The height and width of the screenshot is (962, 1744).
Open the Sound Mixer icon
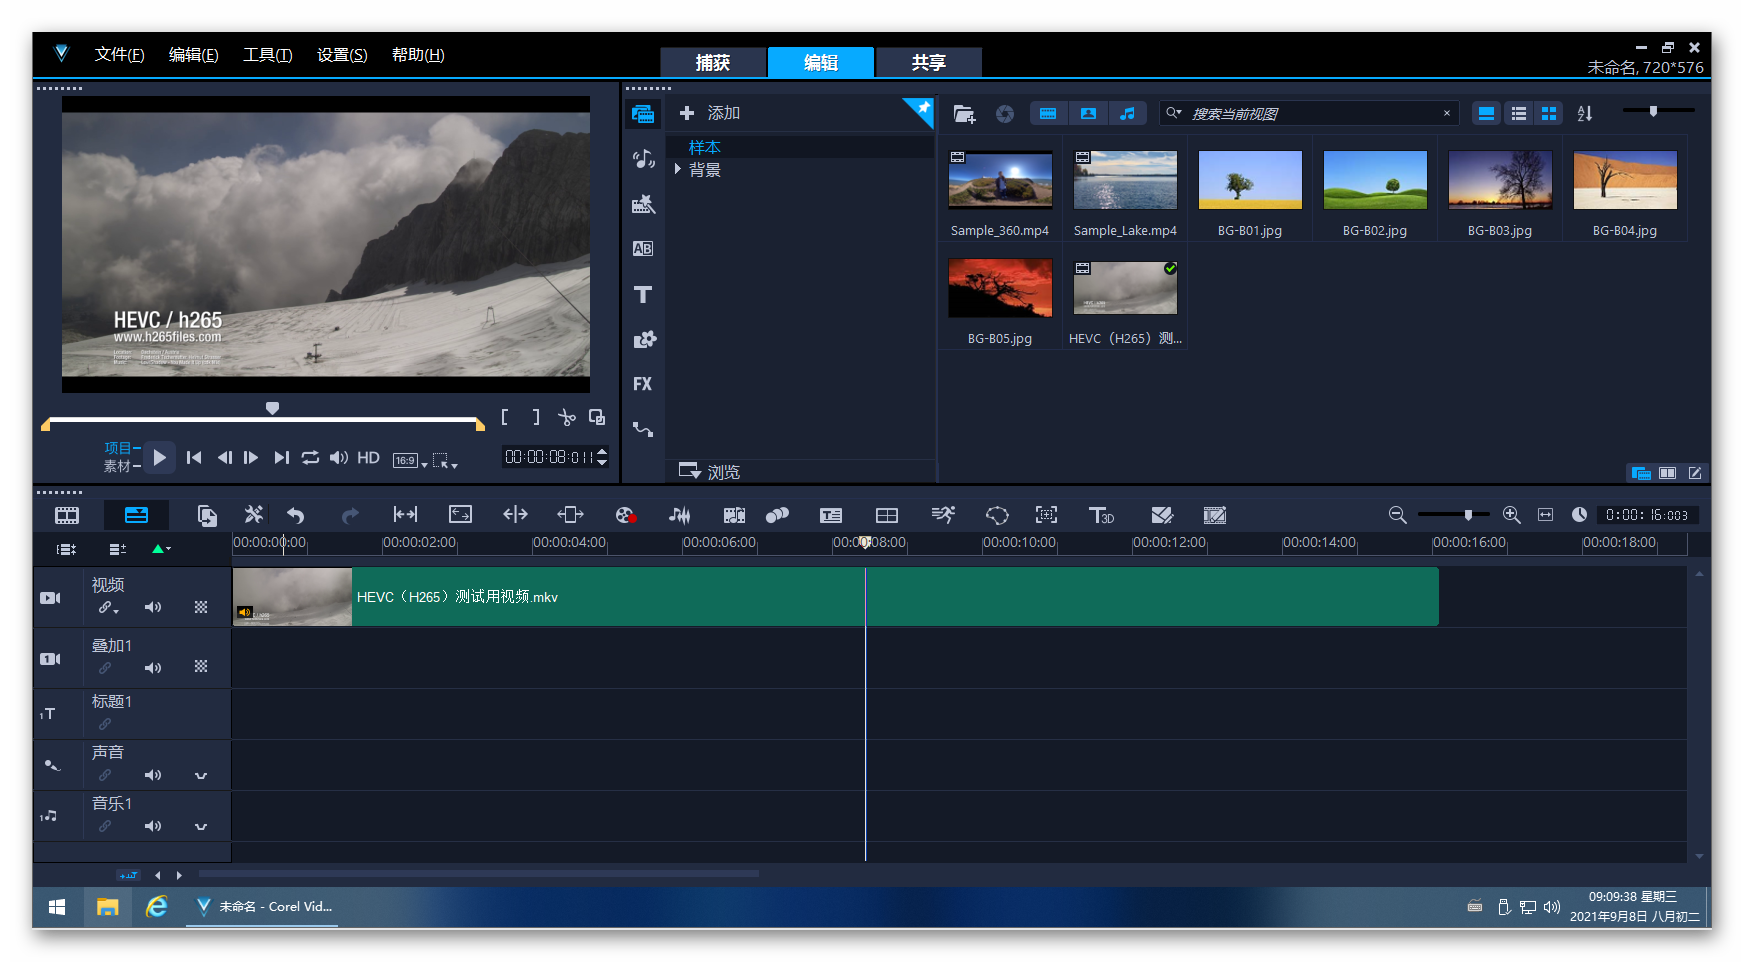[x=680, y=515]
